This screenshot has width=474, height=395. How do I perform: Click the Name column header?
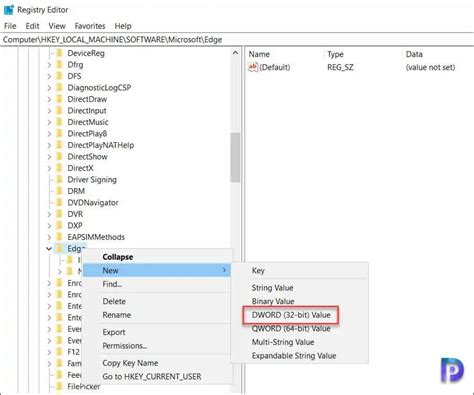point(259,54)
